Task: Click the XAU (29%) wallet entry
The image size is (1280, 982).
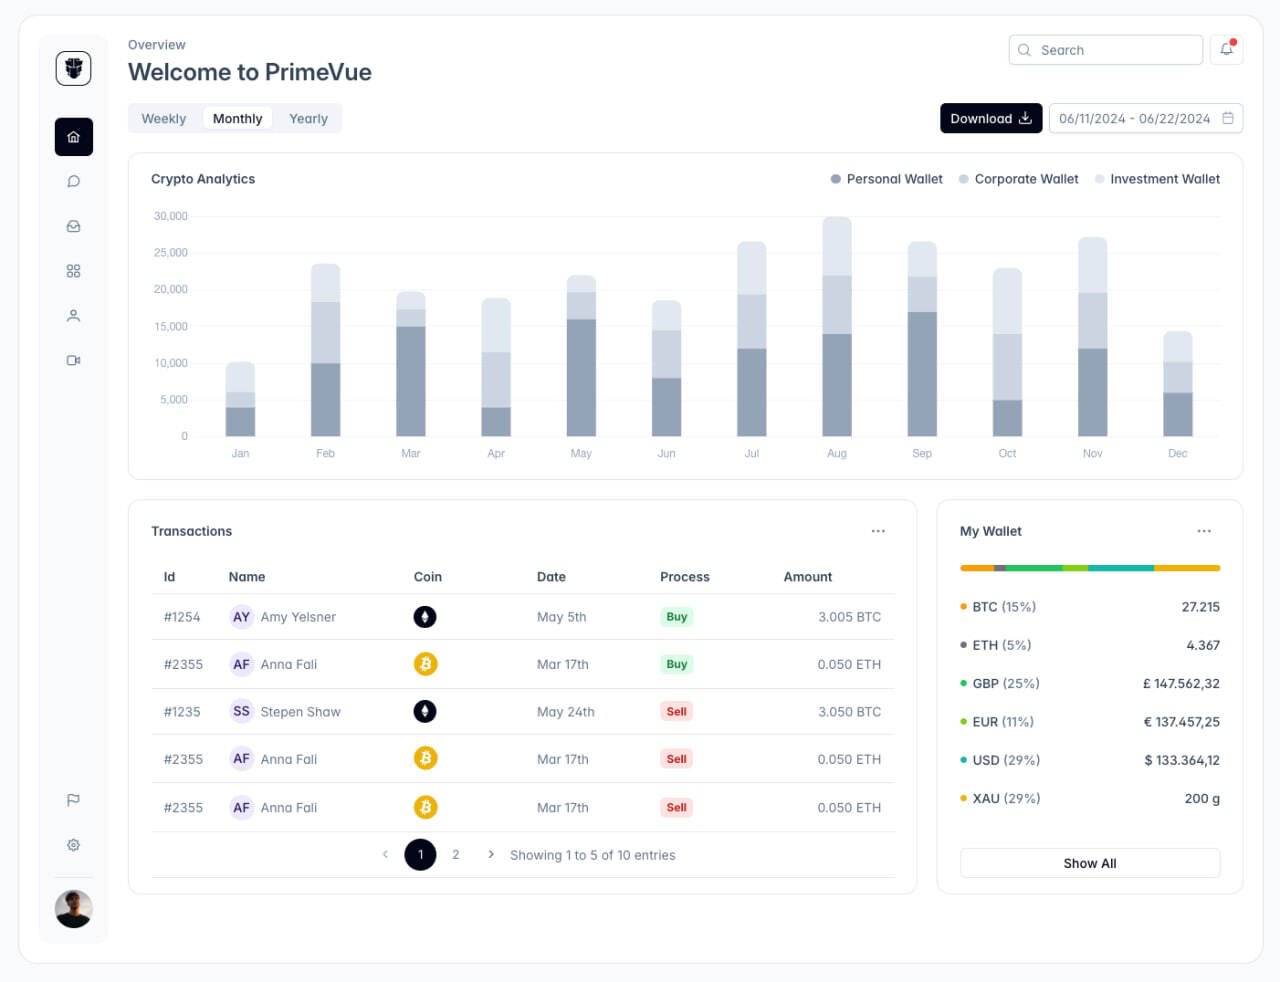Action: point(1090,798)
